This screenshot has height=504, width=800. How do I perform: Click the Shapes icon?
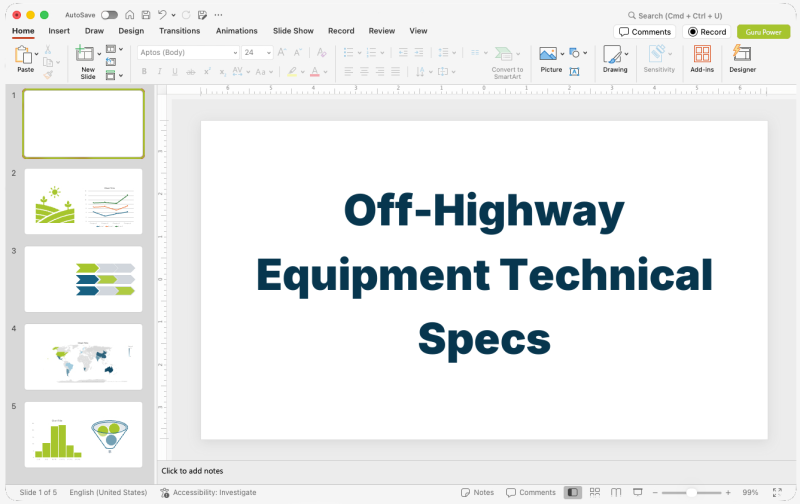click(574, 53)
